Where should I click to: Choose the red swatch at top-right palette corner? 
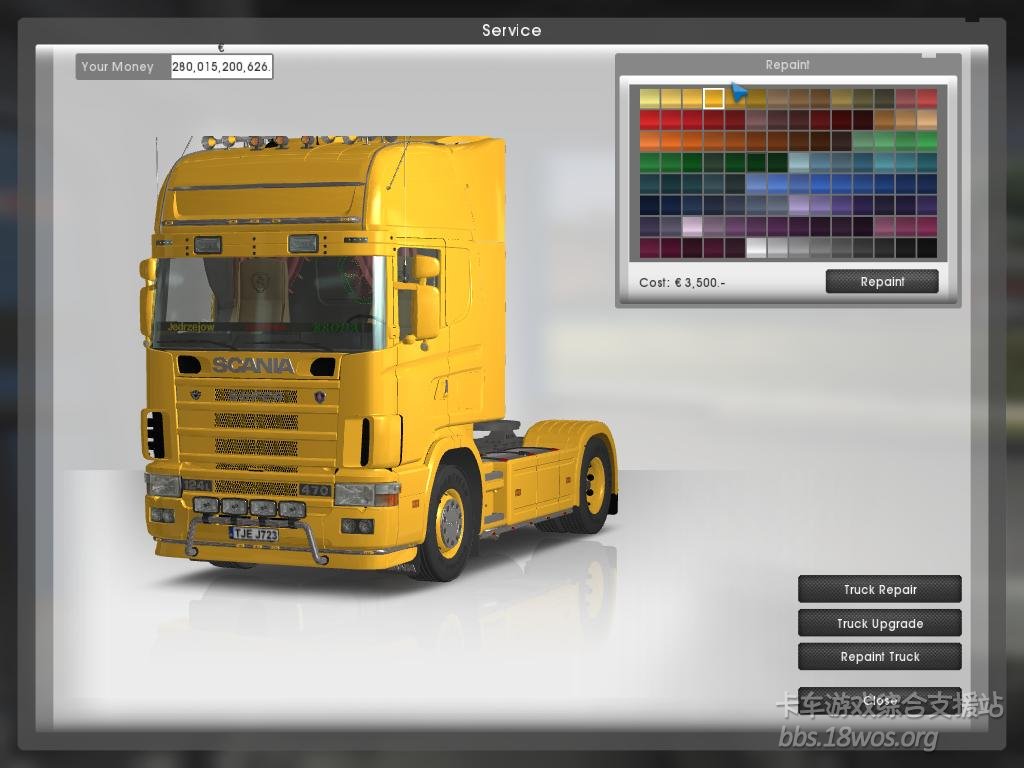(927, 98)
